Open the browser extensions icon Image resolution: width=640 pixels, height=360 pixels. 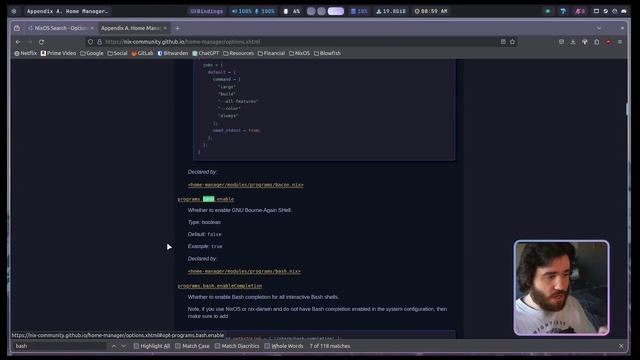(x=596, y=42)
